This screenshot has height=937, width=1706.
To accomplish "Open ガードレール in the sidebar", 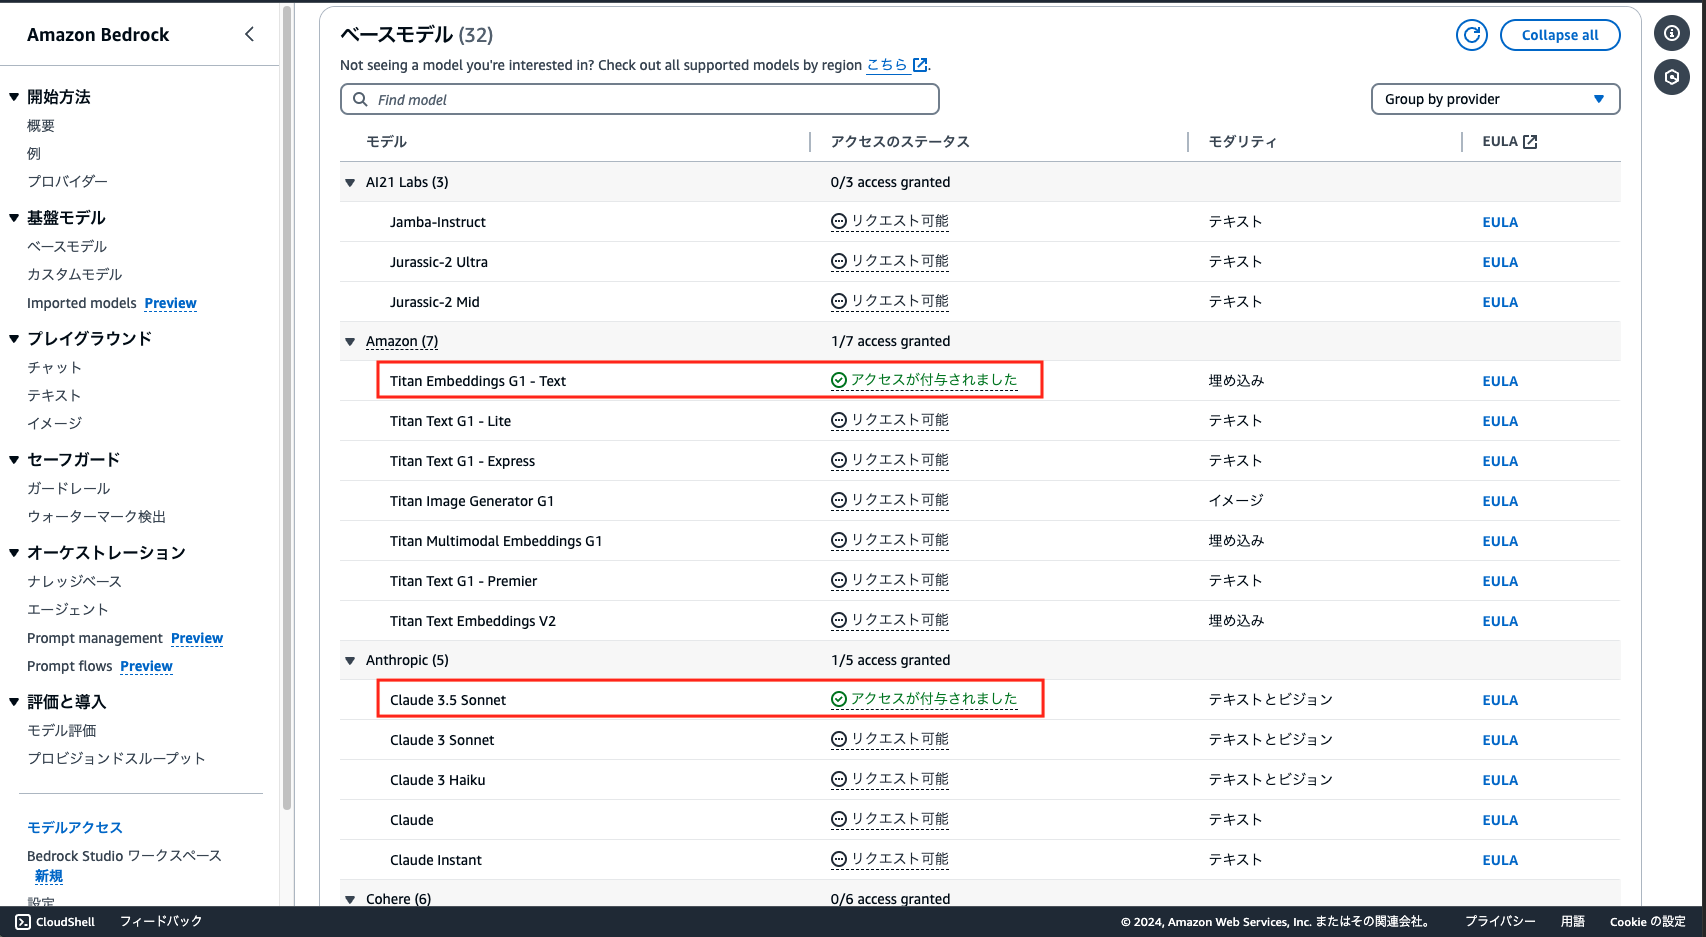I will (x=69, y=489).
